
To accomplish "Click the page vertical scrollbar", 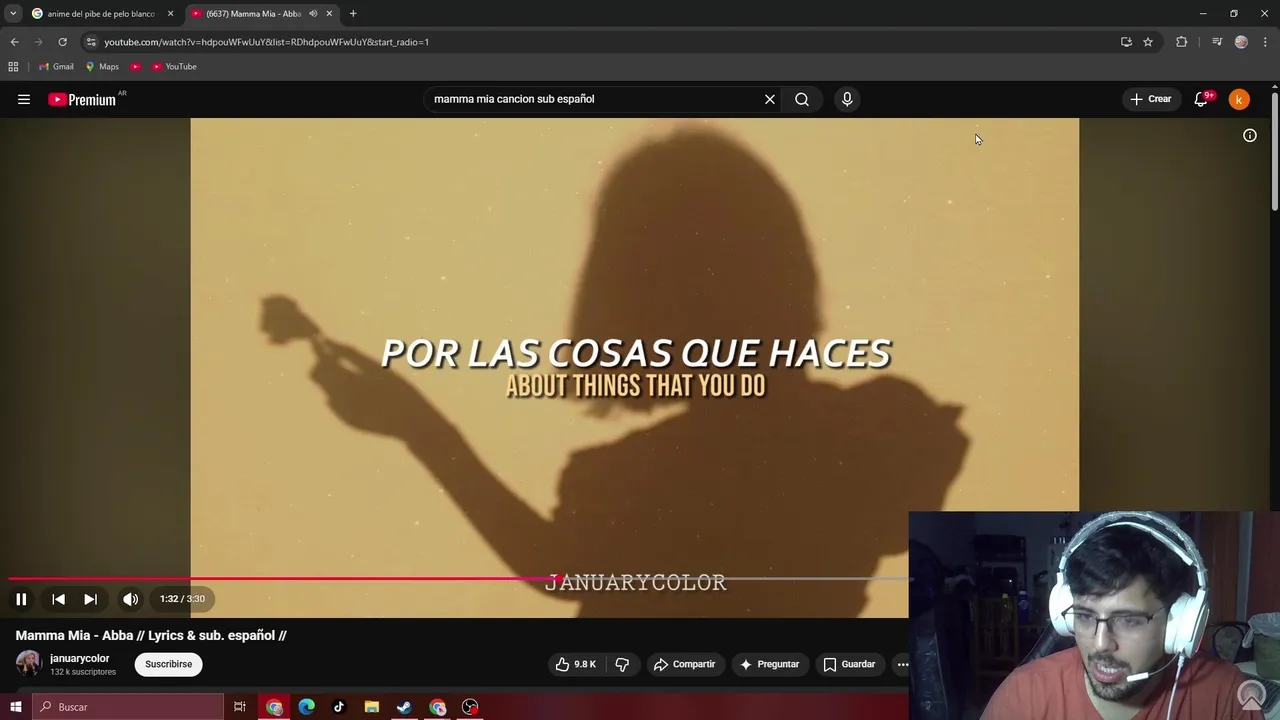I will pos(1275,150).
